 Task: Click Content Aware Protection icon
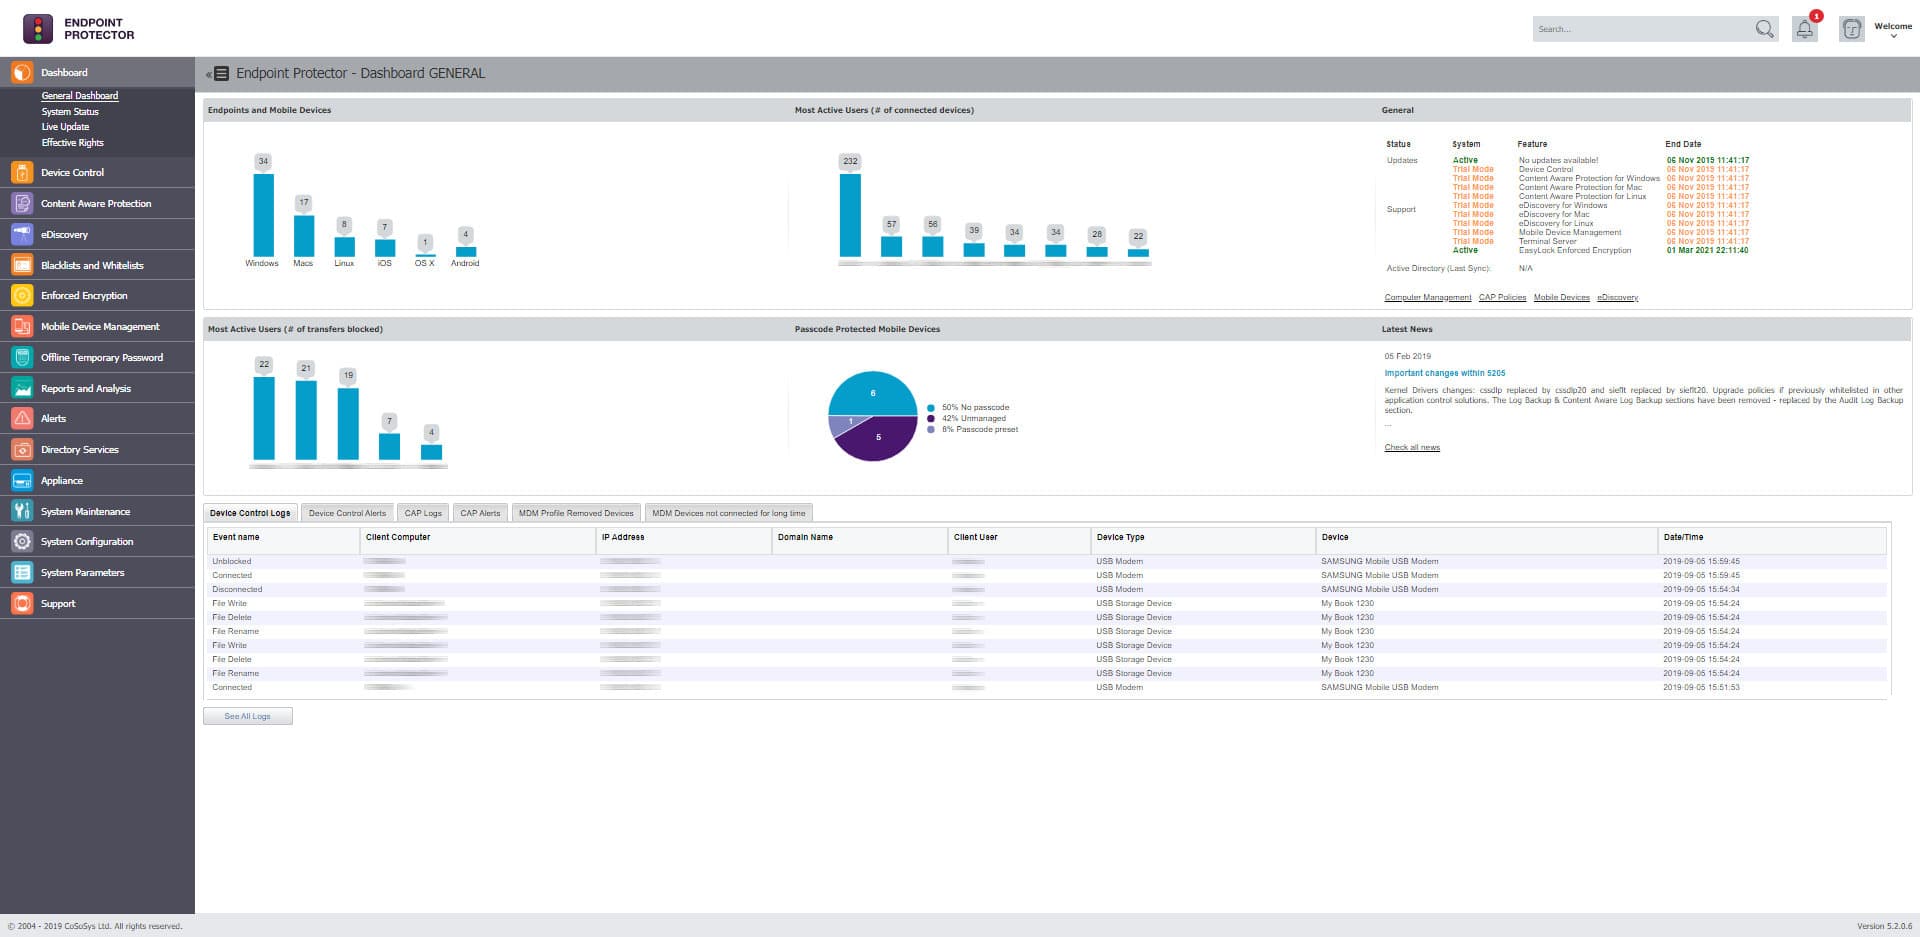tap(22, 203)
